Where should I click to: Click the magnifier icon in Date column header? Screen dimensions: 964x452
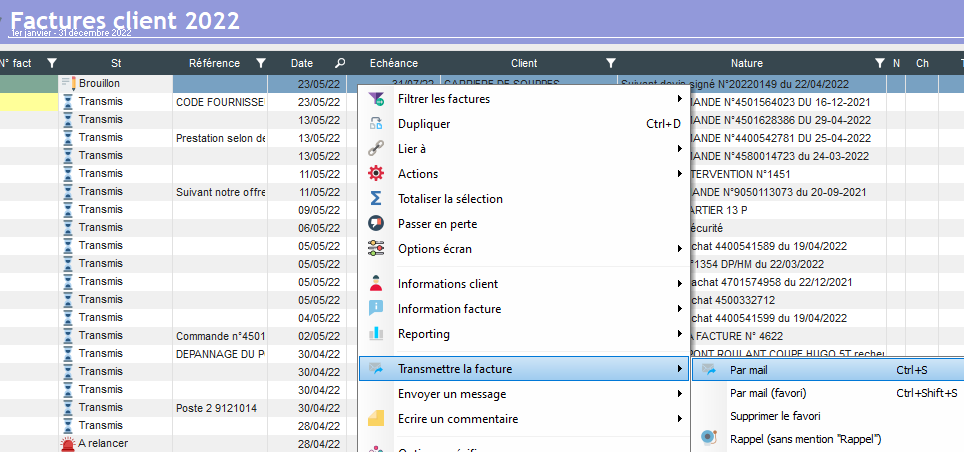[340, 63]
